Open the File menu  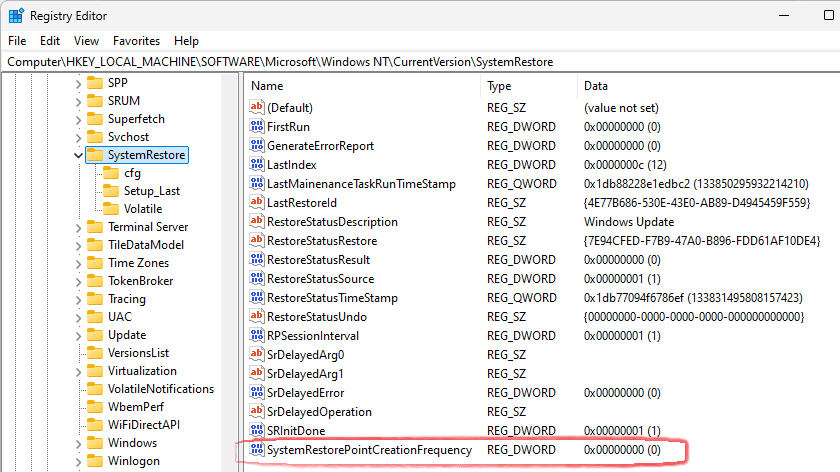pos(17,41)
